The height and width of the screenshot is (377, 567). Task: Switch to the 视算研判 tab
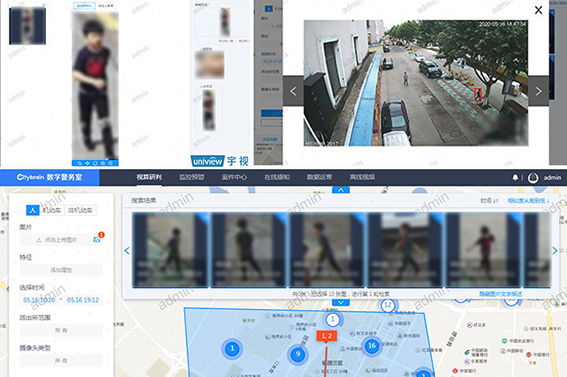click(x=149, y=177)
